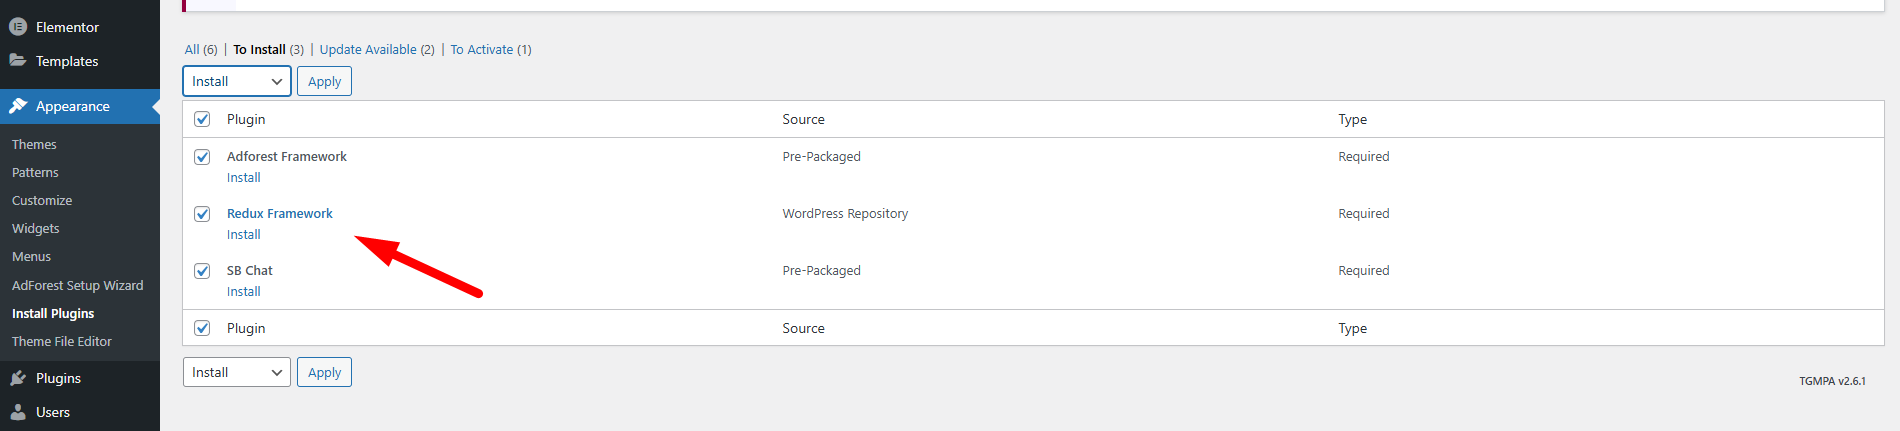Click the Users person icon
1900x431 pixels.
[18, 412]
